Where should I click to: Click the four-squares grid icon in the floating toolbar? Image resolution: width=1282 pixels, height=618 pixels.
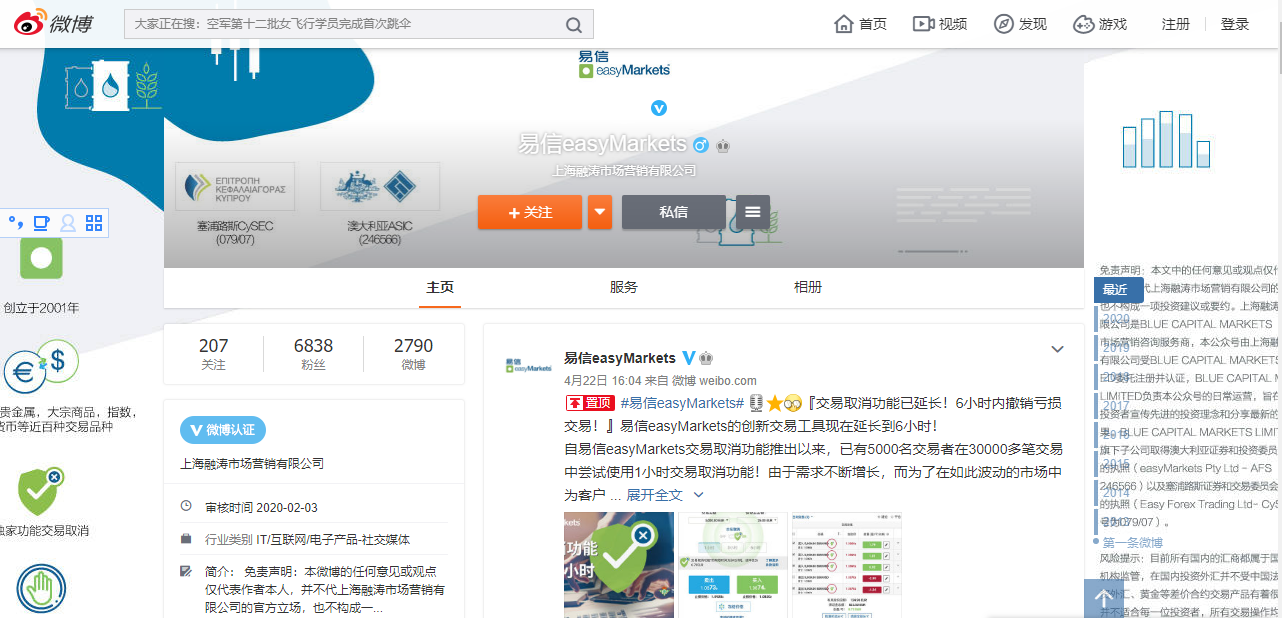(x=94, y=222)
